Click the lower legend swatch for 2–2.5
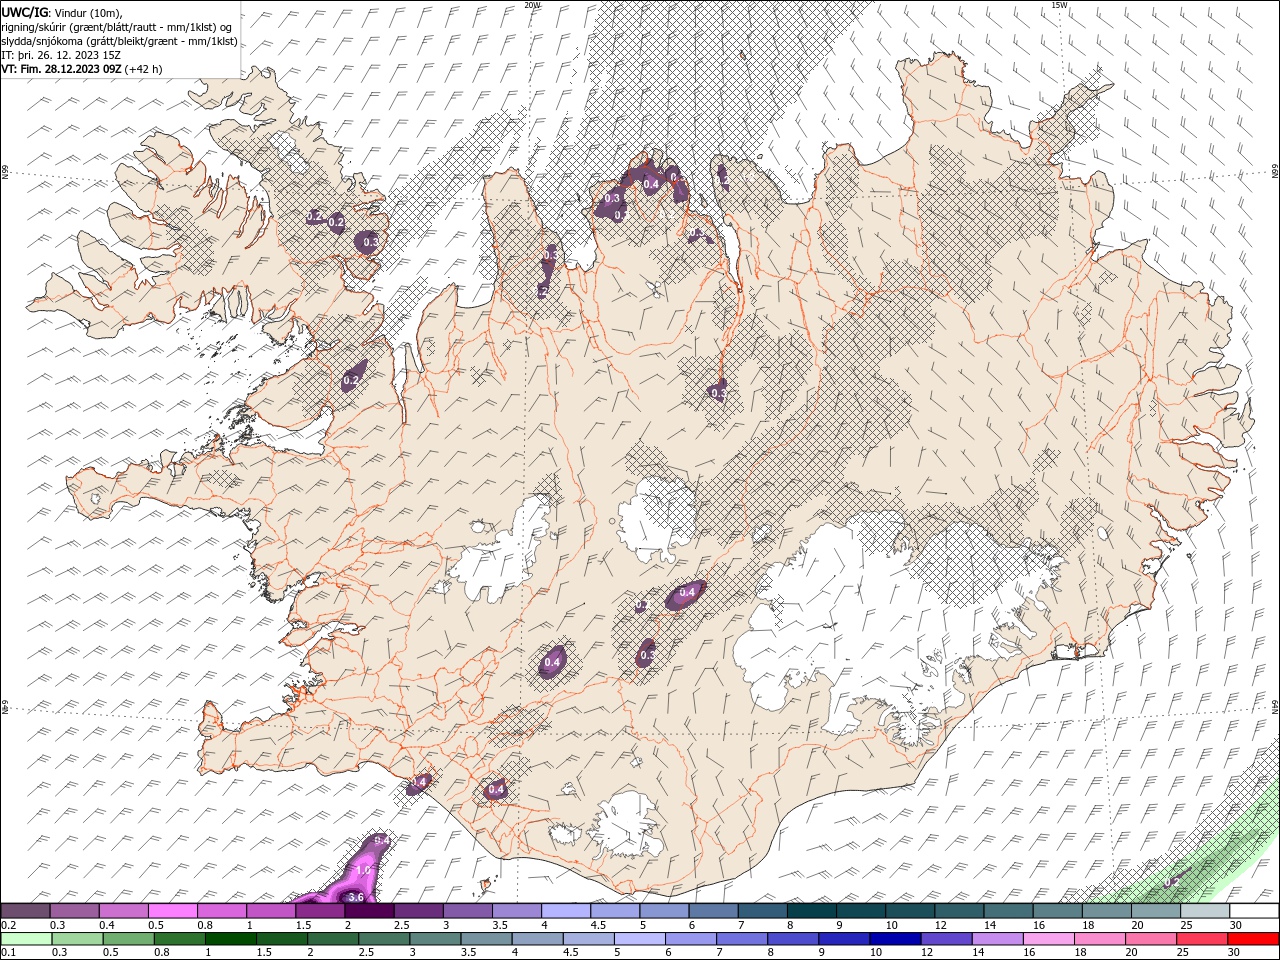The image size is (1280, 960). point(333,939)
